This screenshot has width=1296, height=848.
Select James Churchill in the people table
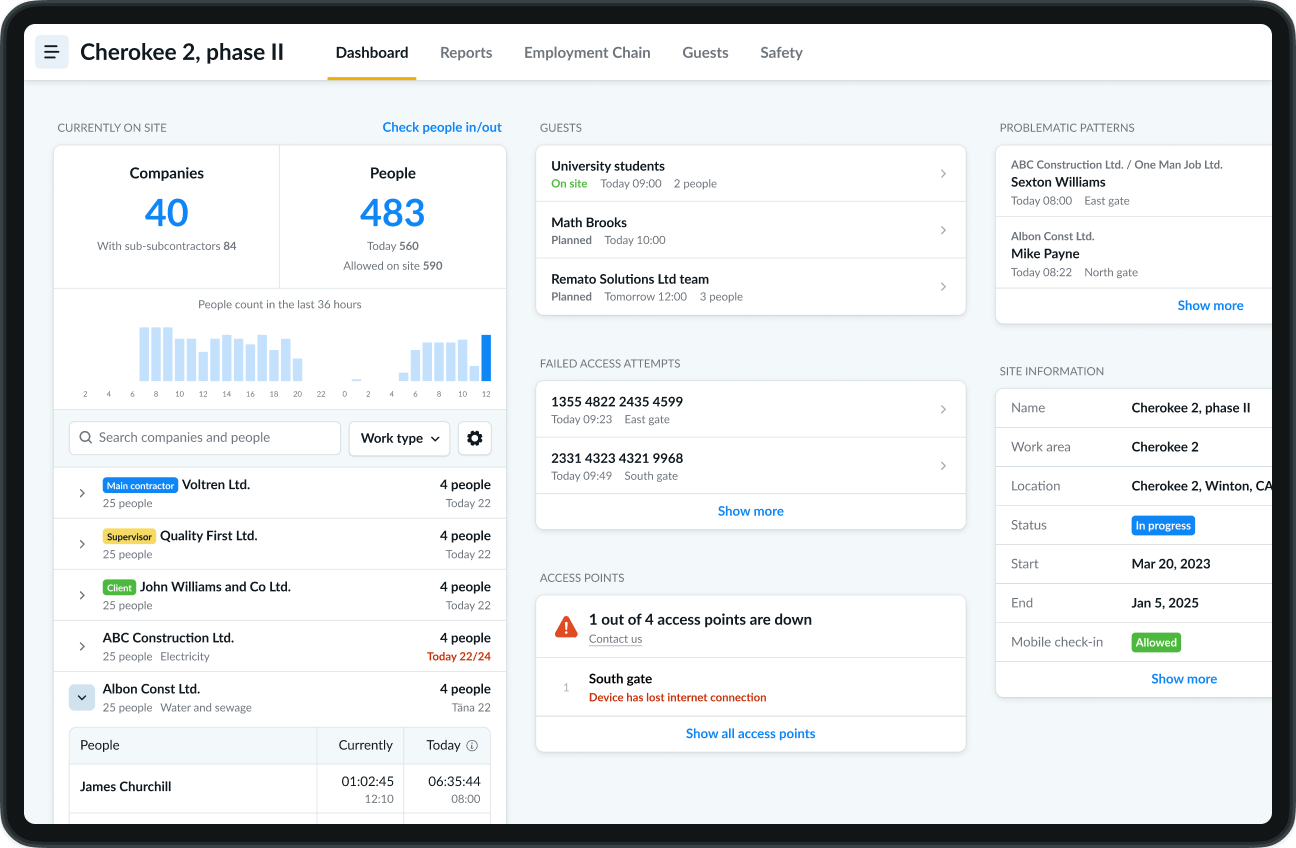click(x=126, y=787)
